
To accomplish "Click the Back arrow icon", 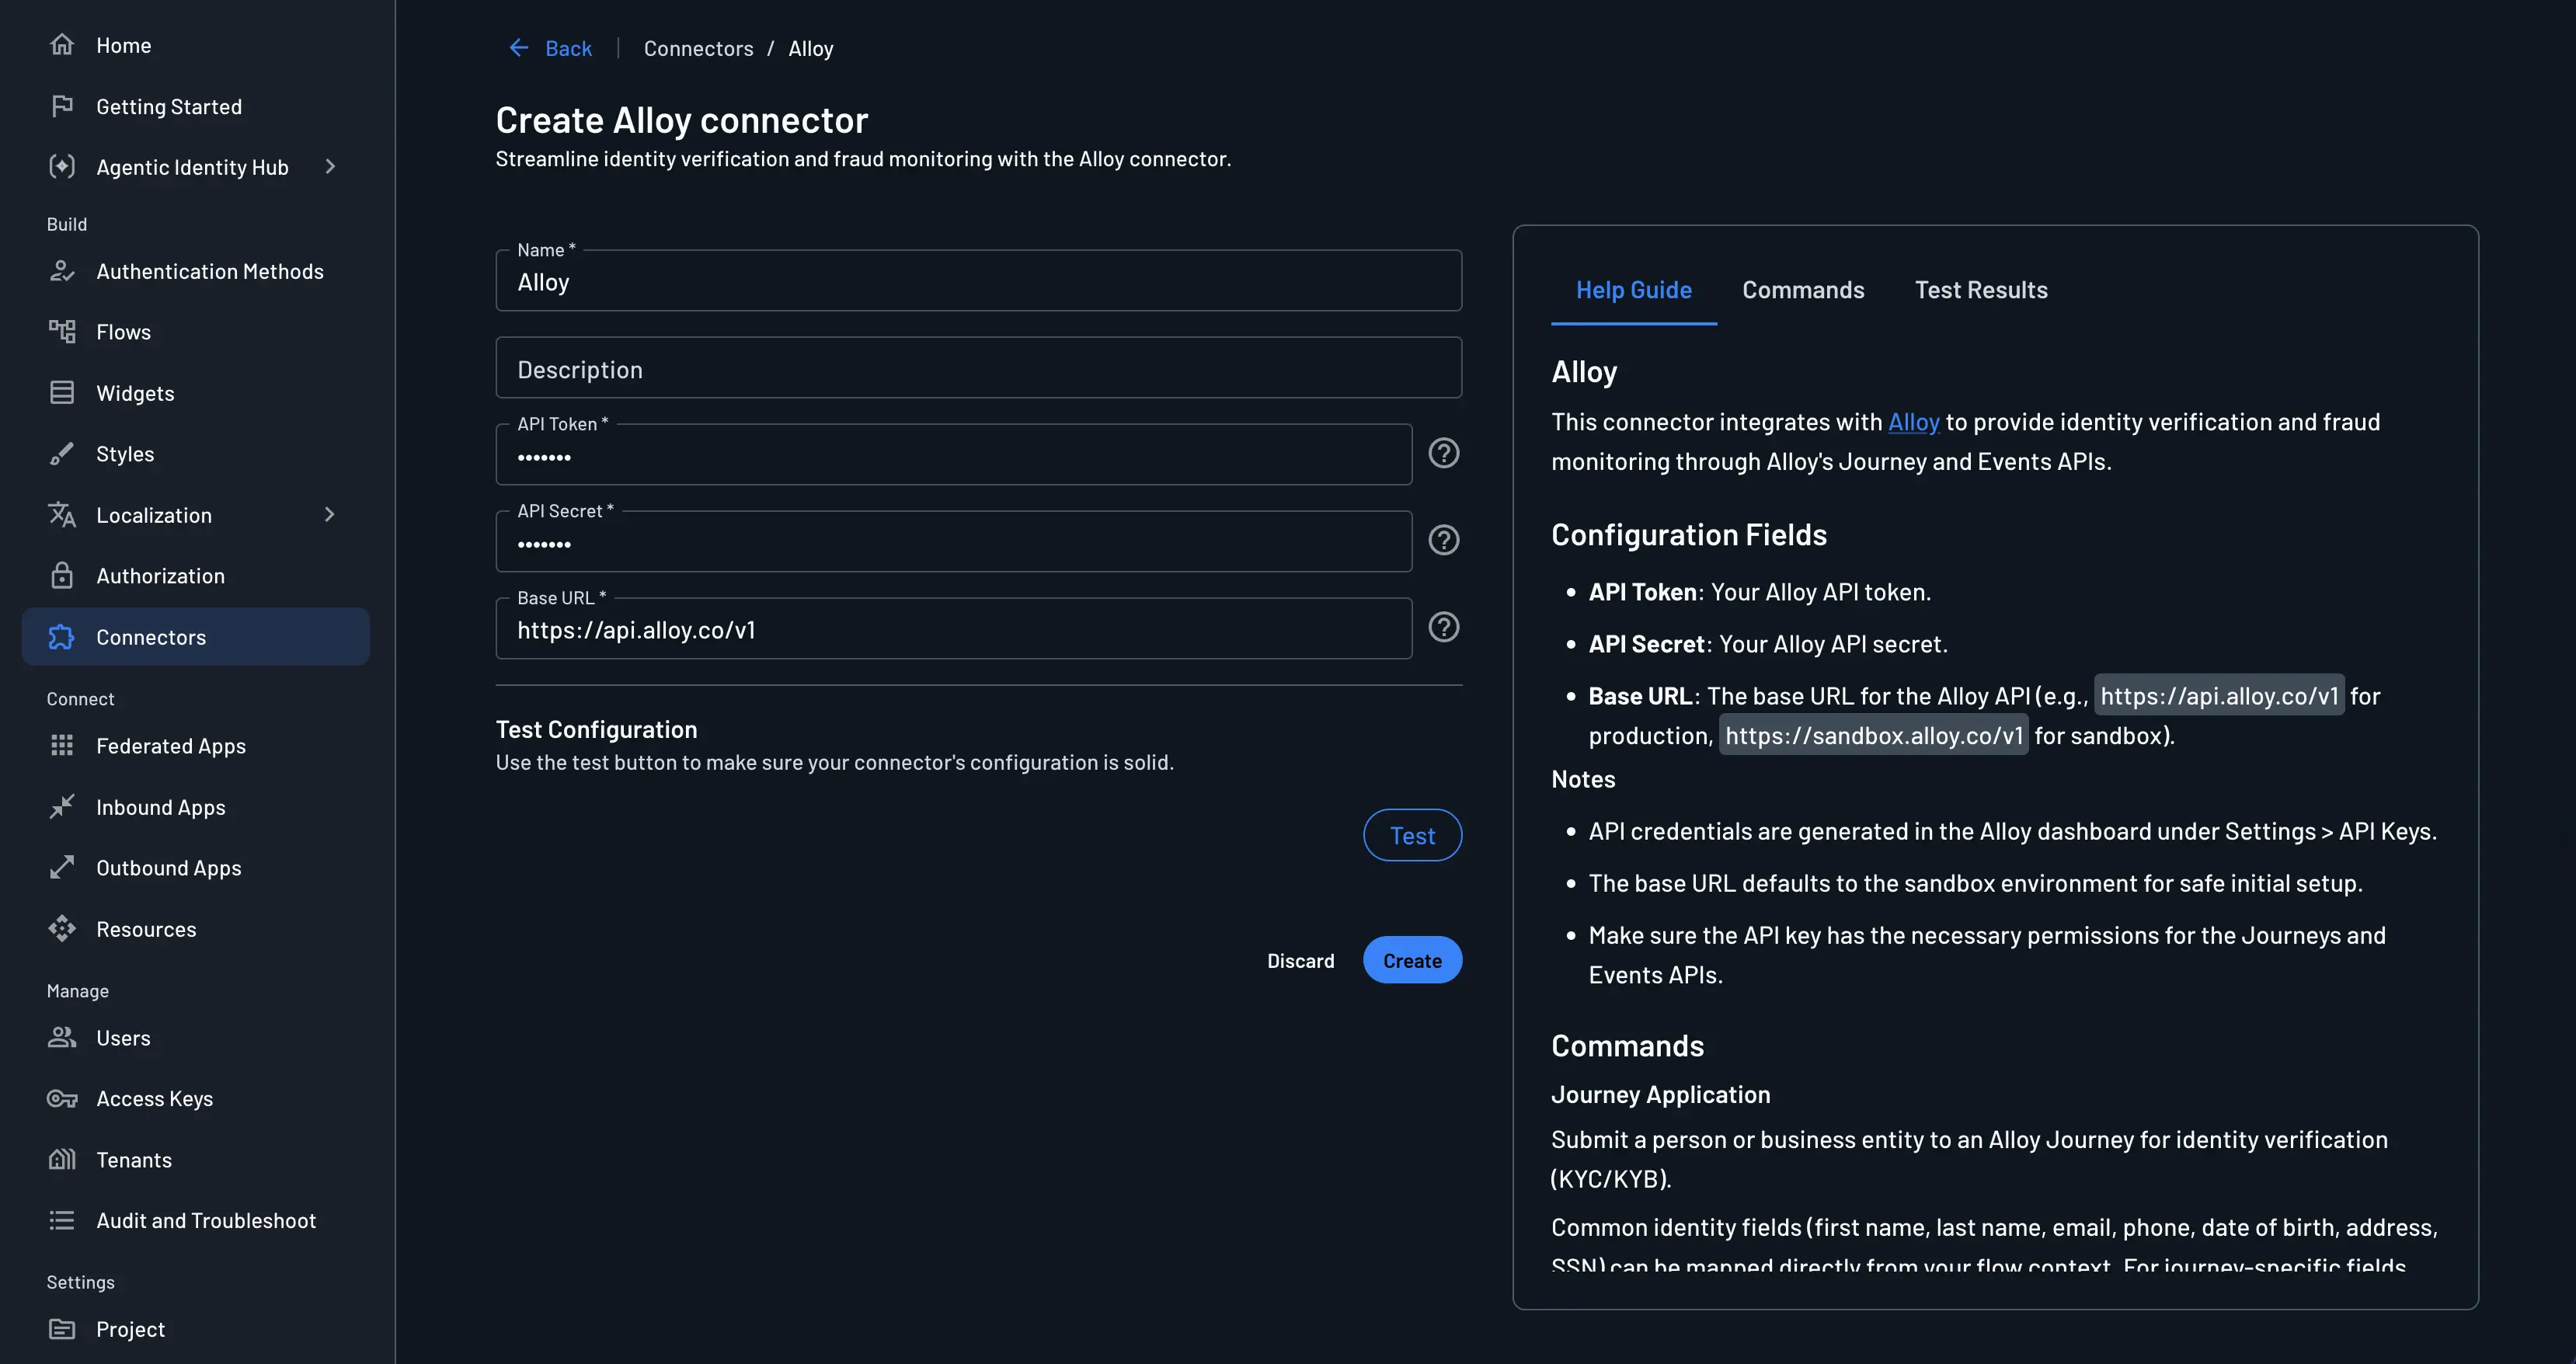I will [x=519, y=48].
